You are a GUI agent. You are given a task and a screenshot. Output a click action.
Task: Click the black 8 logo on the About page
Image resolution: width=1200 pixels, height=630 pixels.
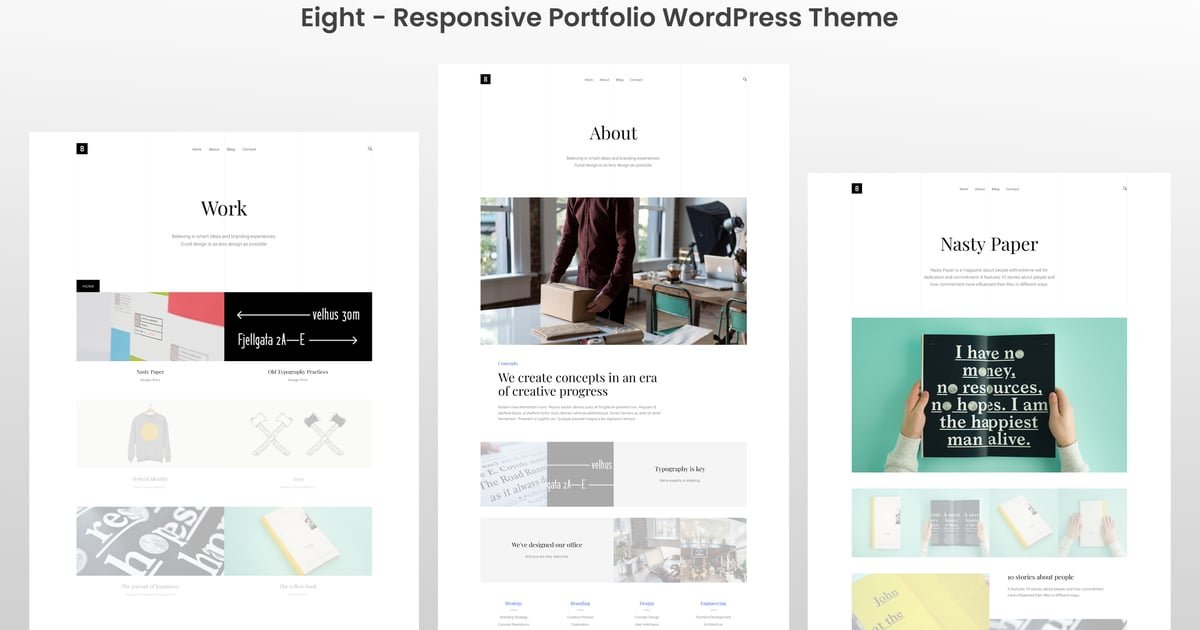click(485, 79)
